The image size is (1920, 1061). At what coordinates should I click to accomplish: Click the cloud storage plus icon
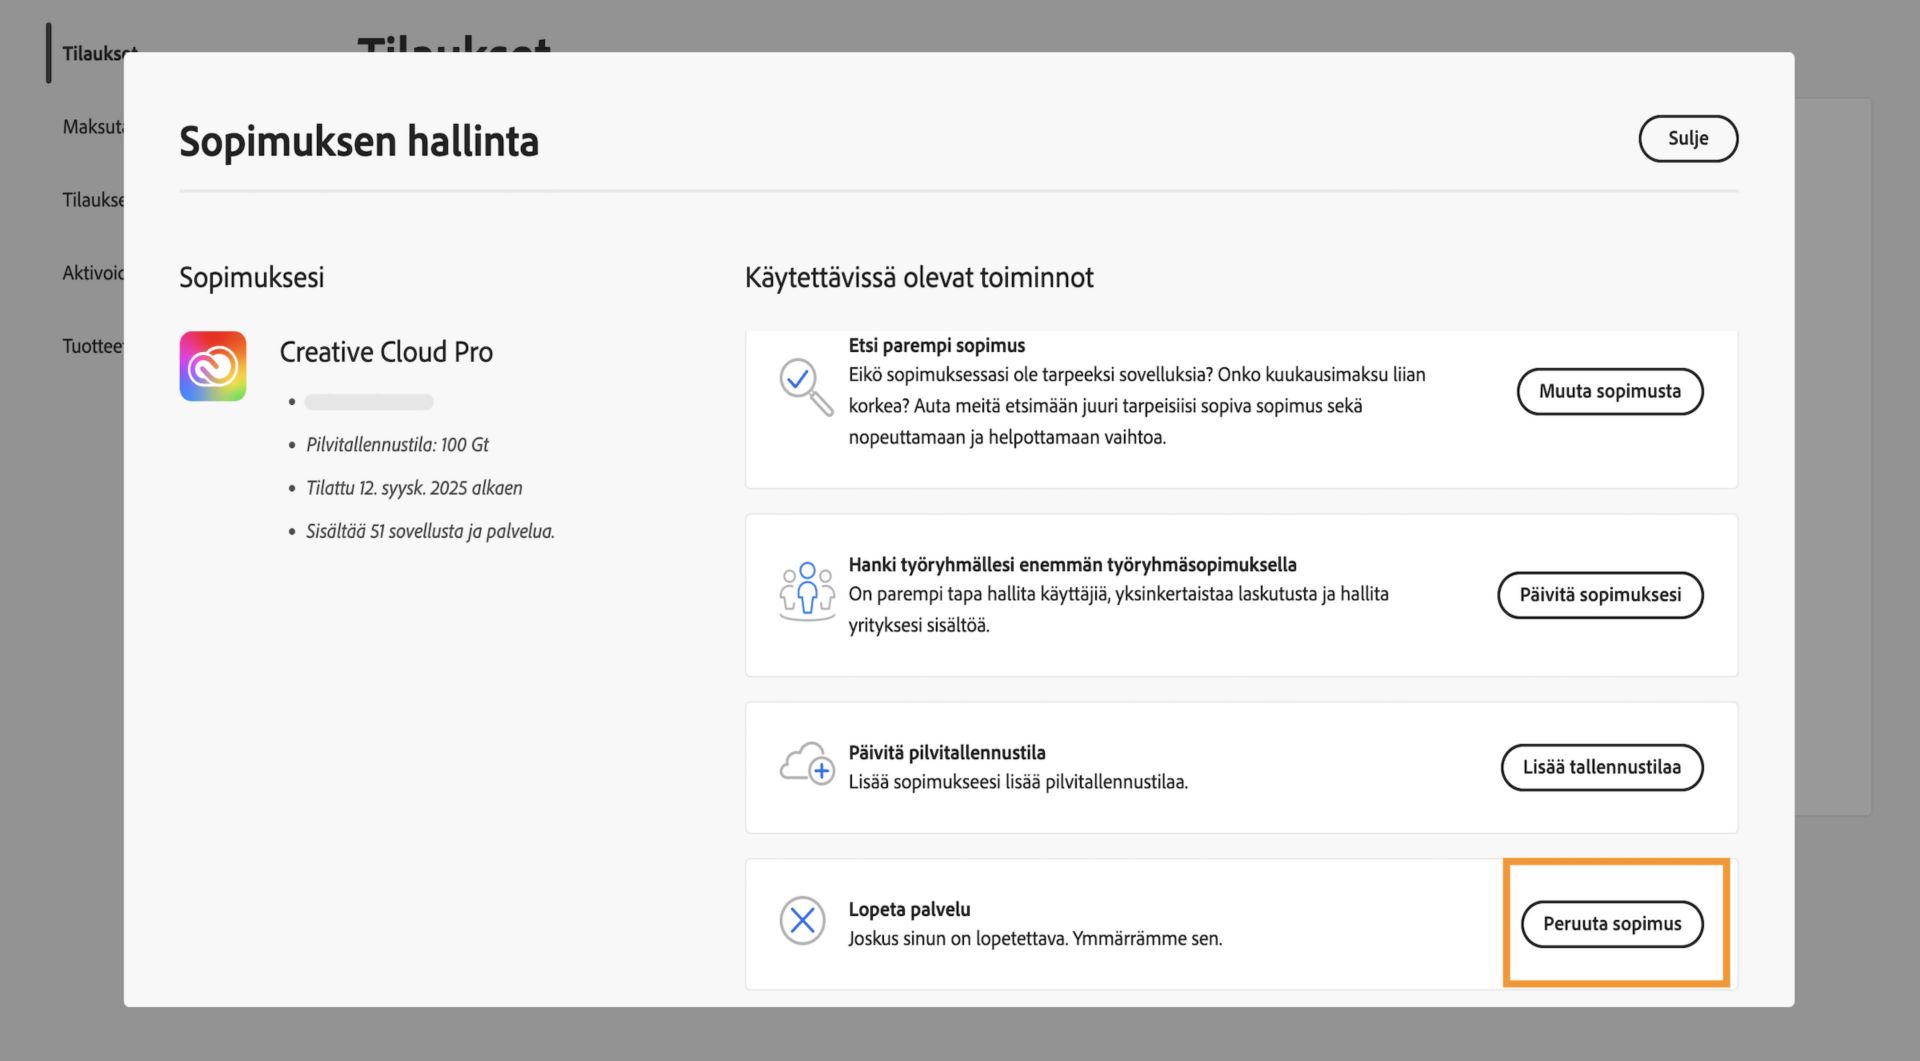coord(806,765)
